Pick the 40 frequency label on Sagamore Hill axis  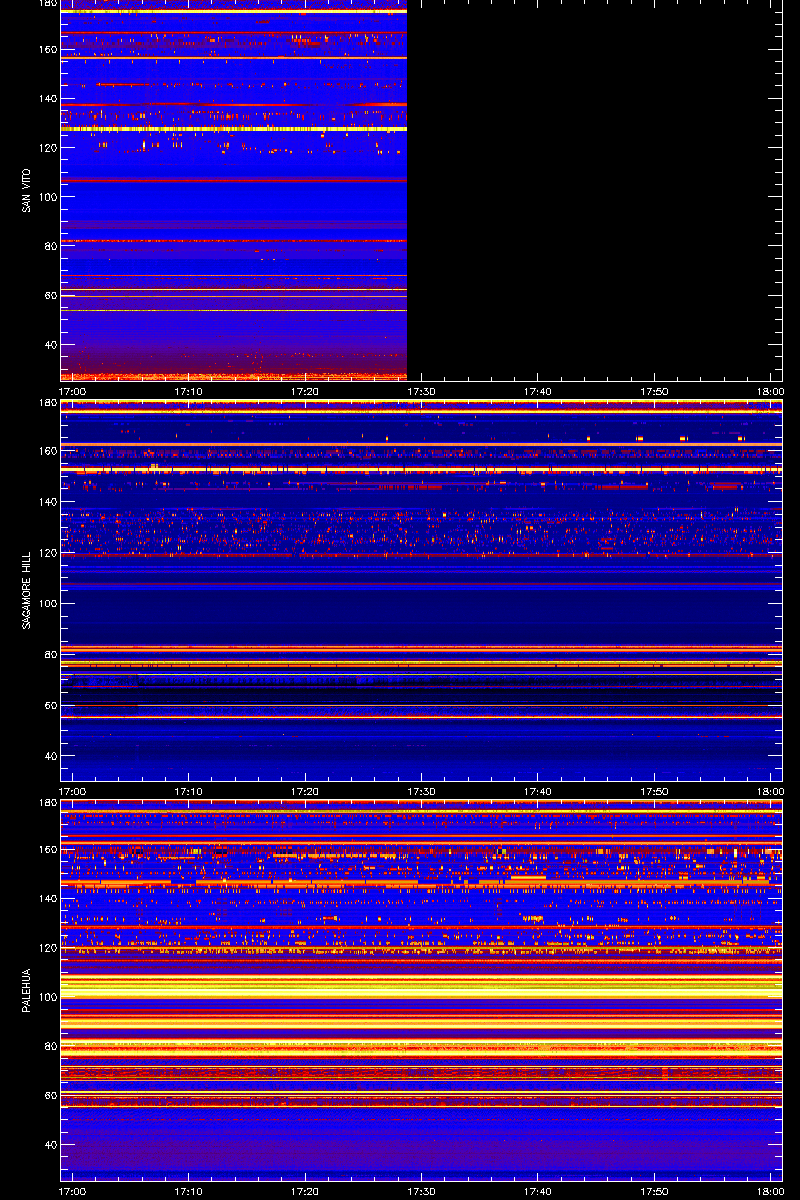click(50, 756)
